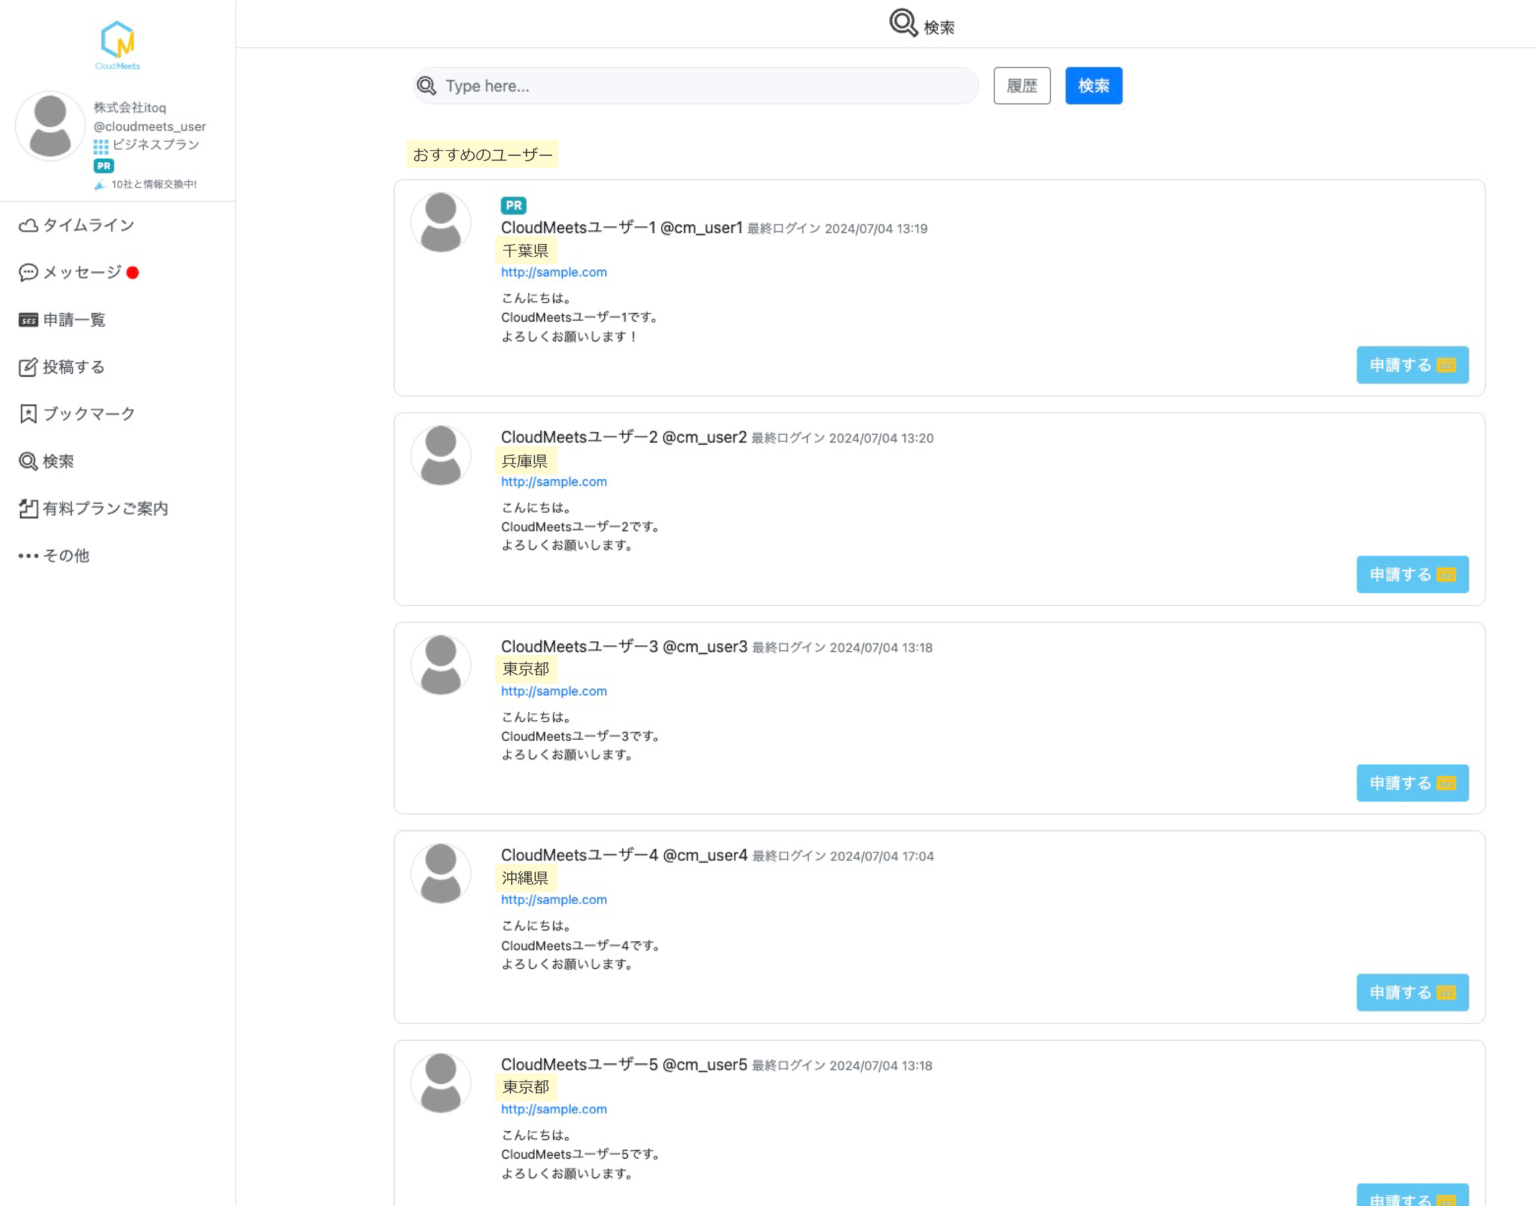Open the 履歴 search history

[1021, 86]
